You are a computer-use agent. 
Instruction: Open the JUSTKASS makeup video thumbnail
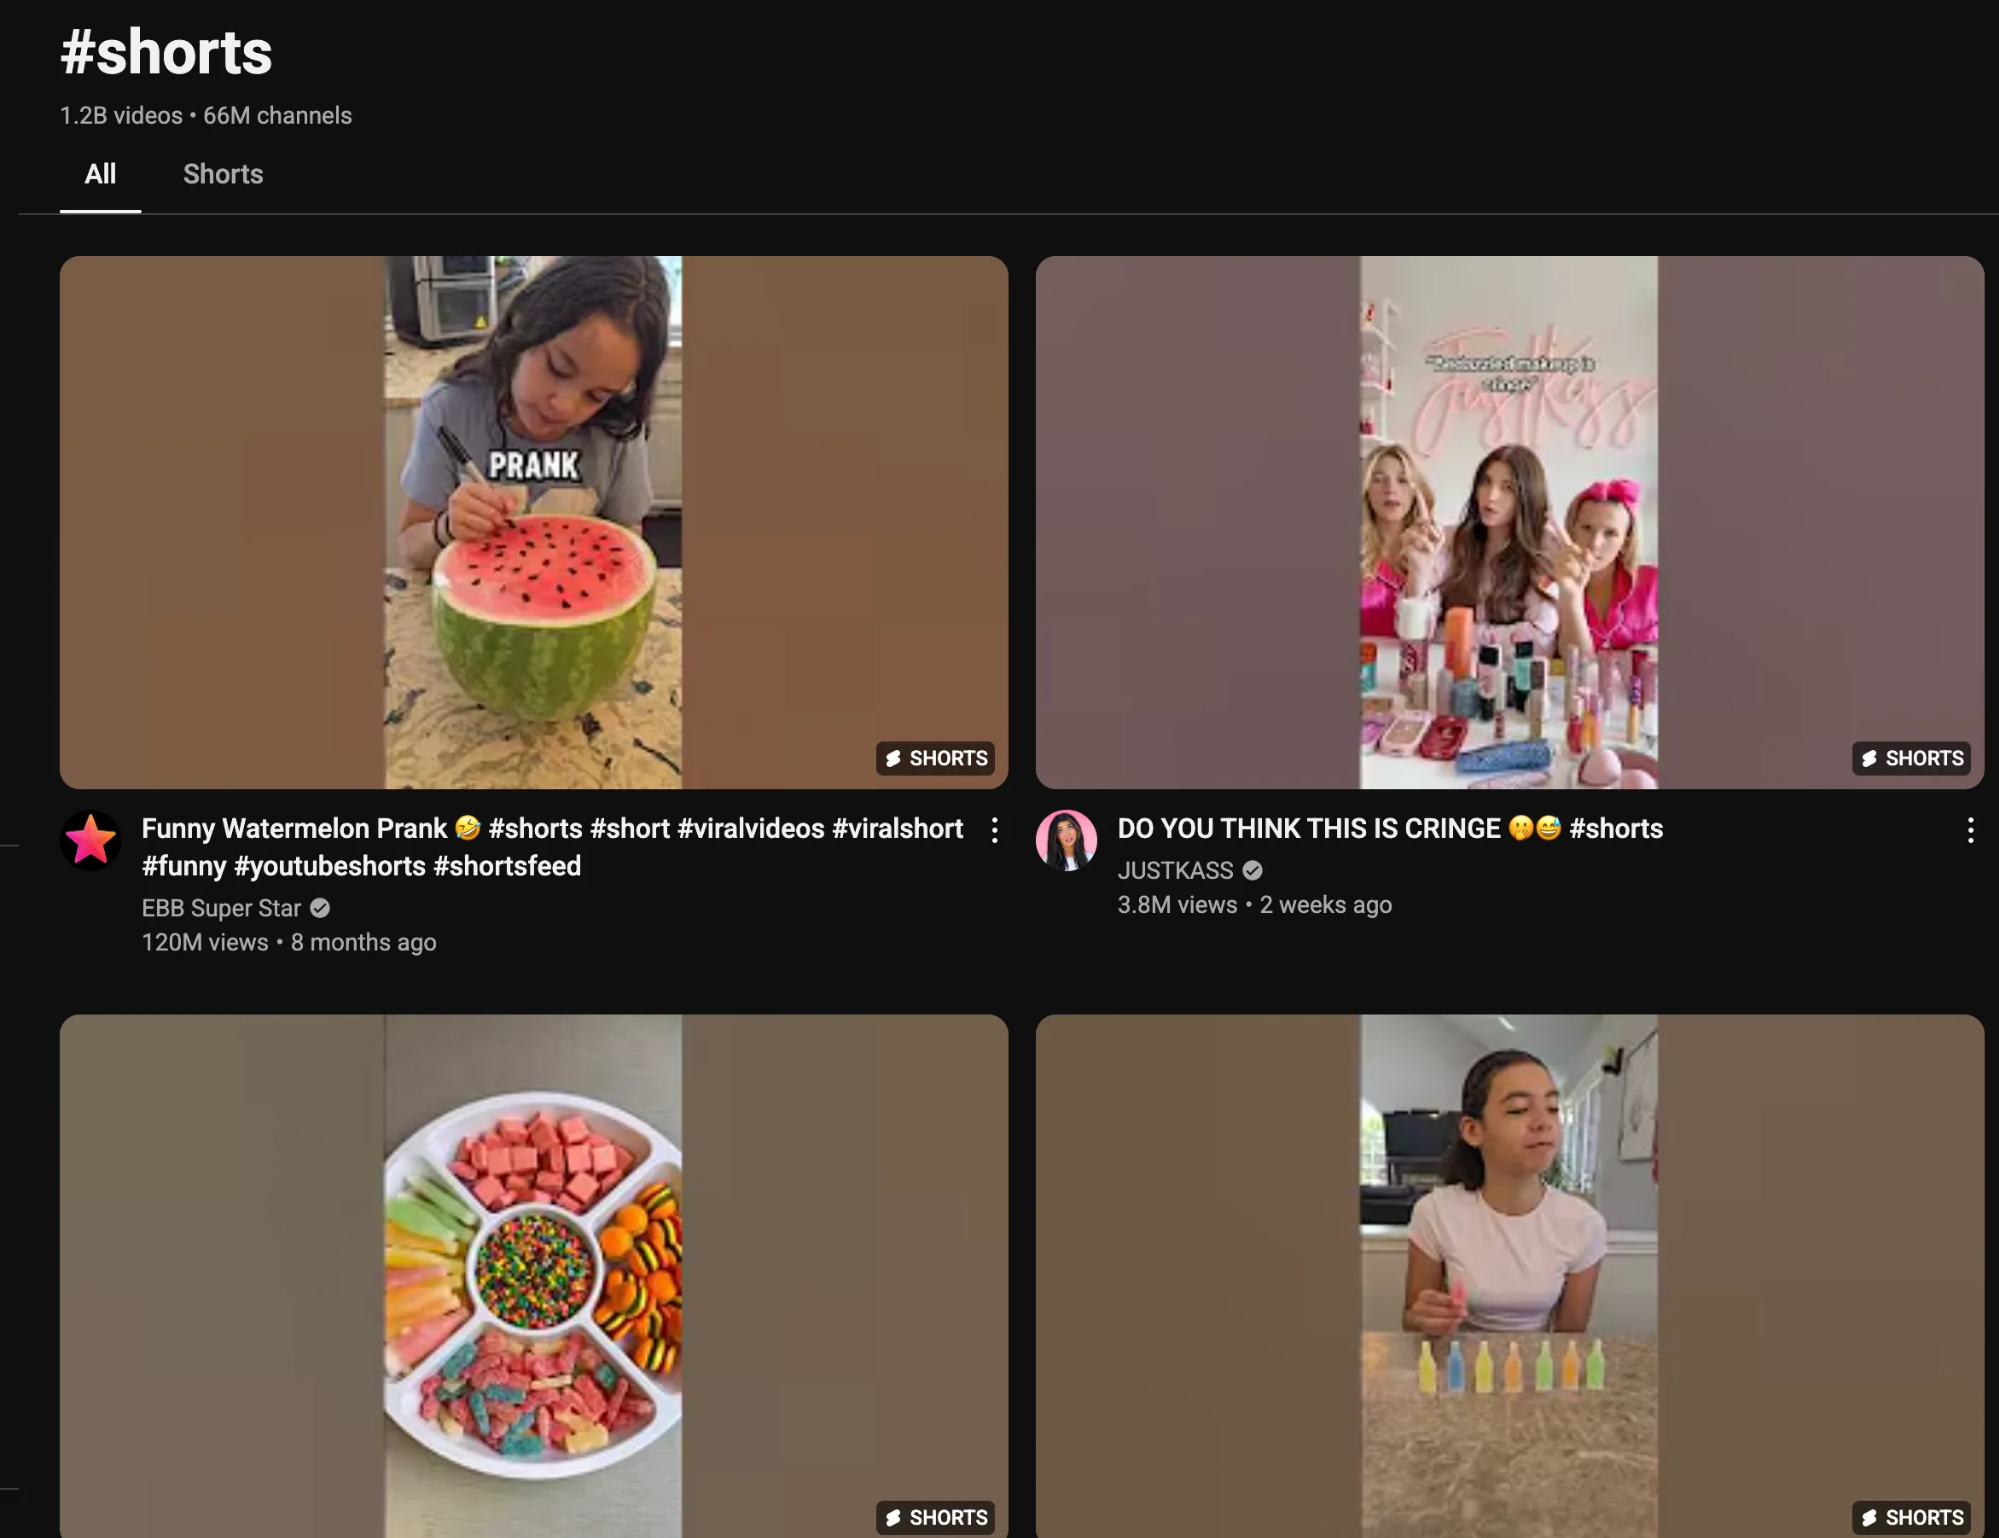tap(1510, 522)
